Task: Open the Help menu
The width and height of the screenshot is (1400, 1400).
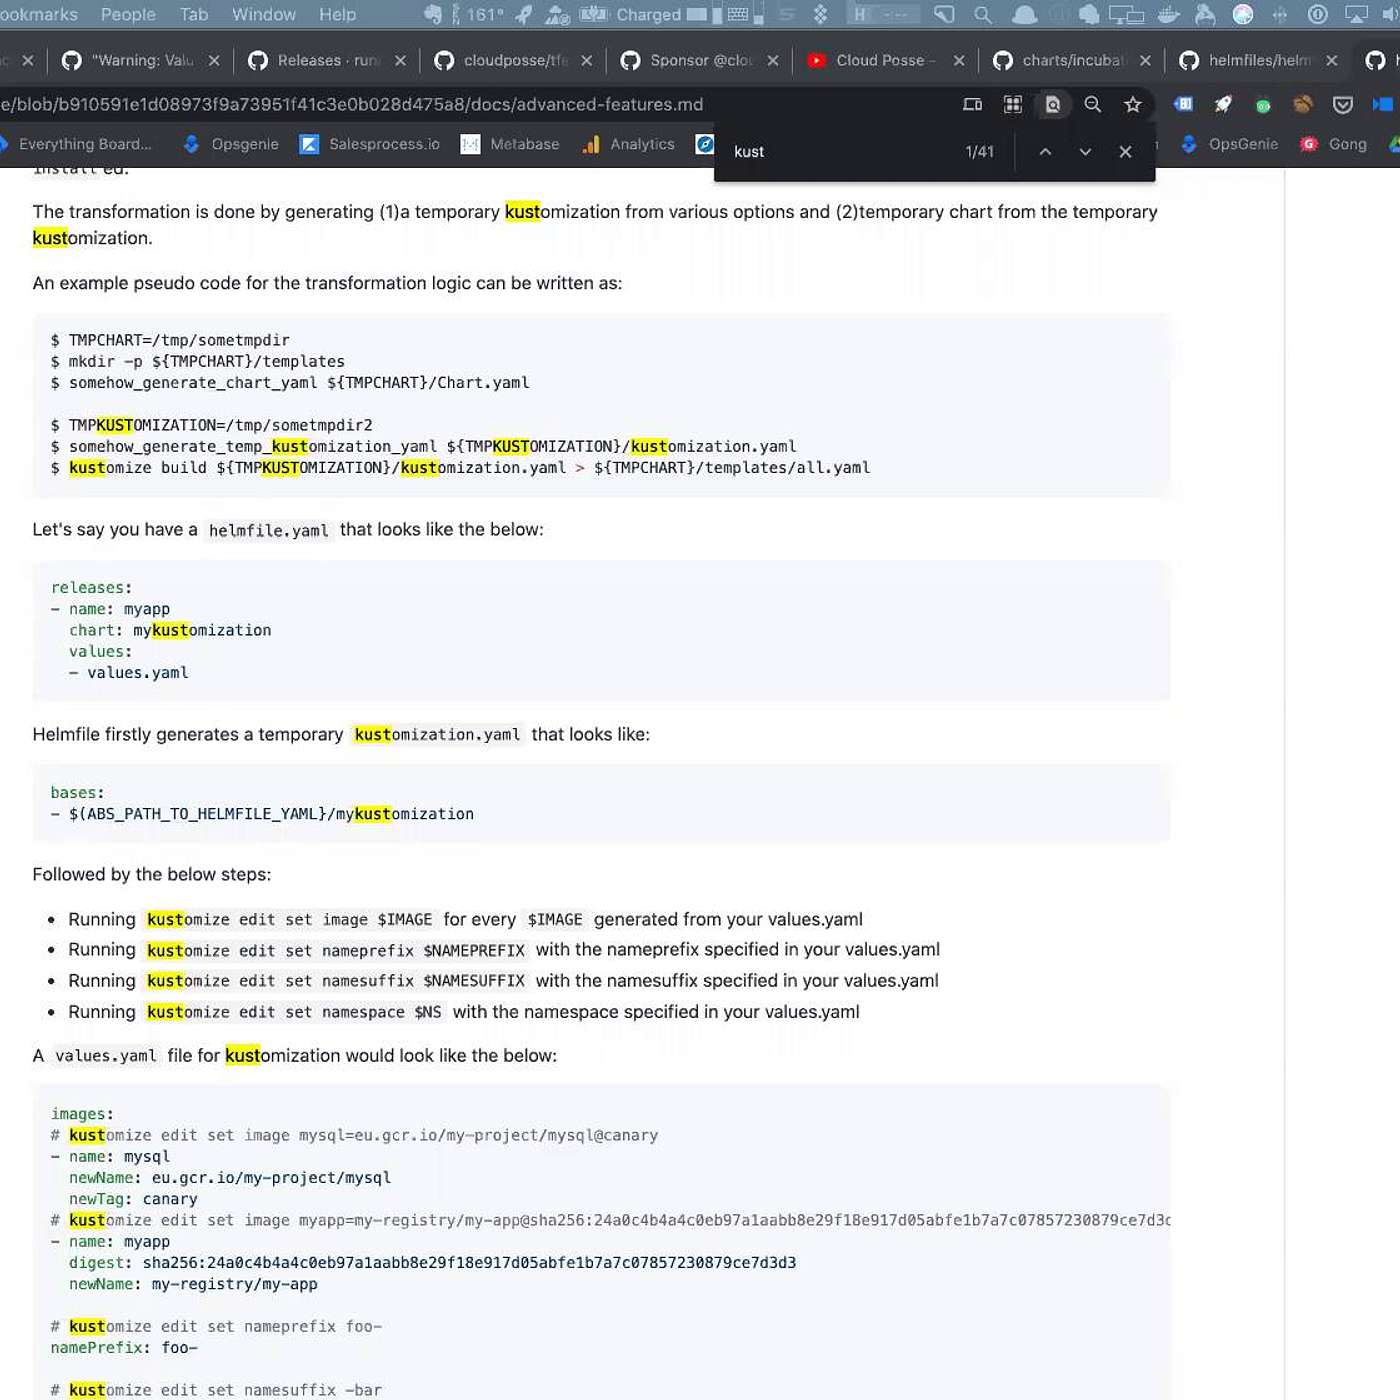Action: click(x=337, y=14)
